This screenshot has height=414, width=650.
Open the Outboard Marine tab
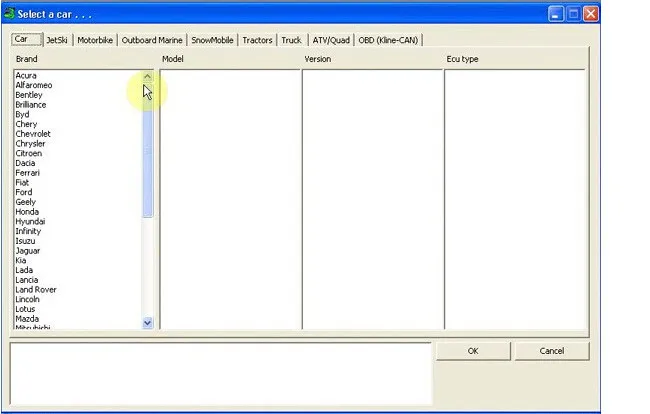click(152, 40)
